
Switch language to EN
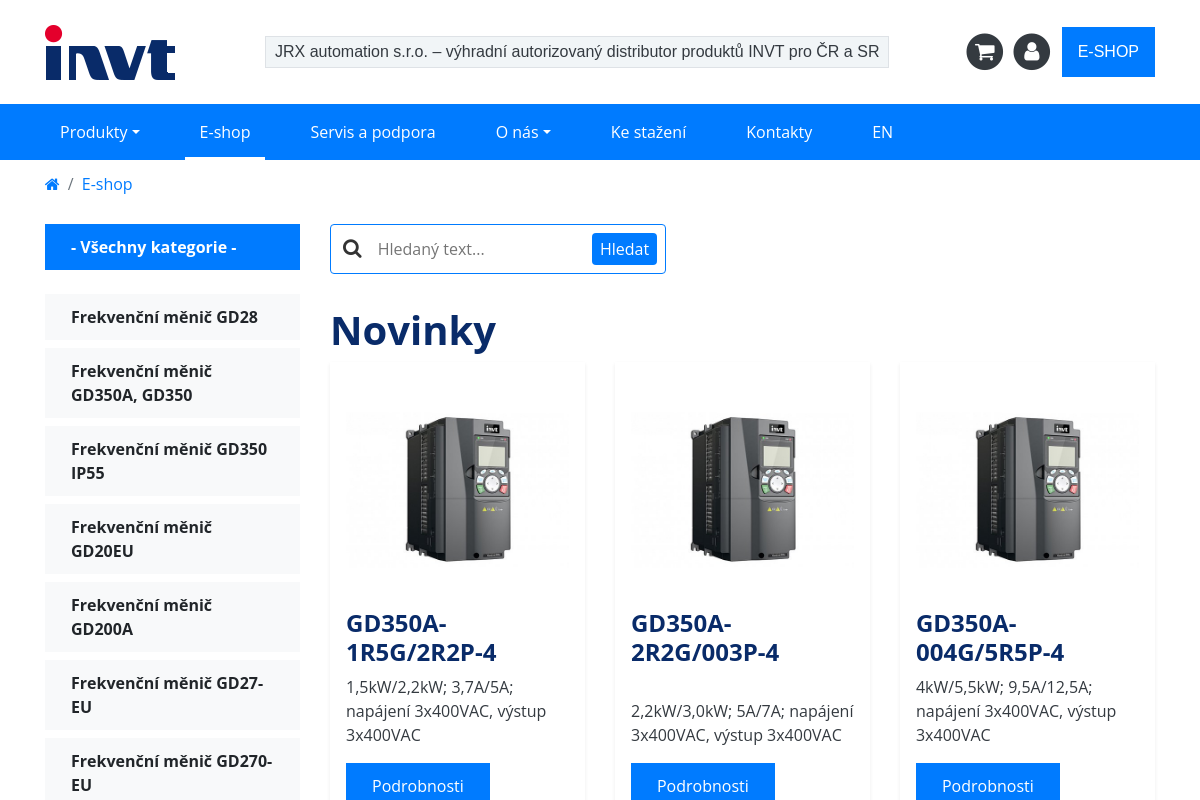coord(882,132)
